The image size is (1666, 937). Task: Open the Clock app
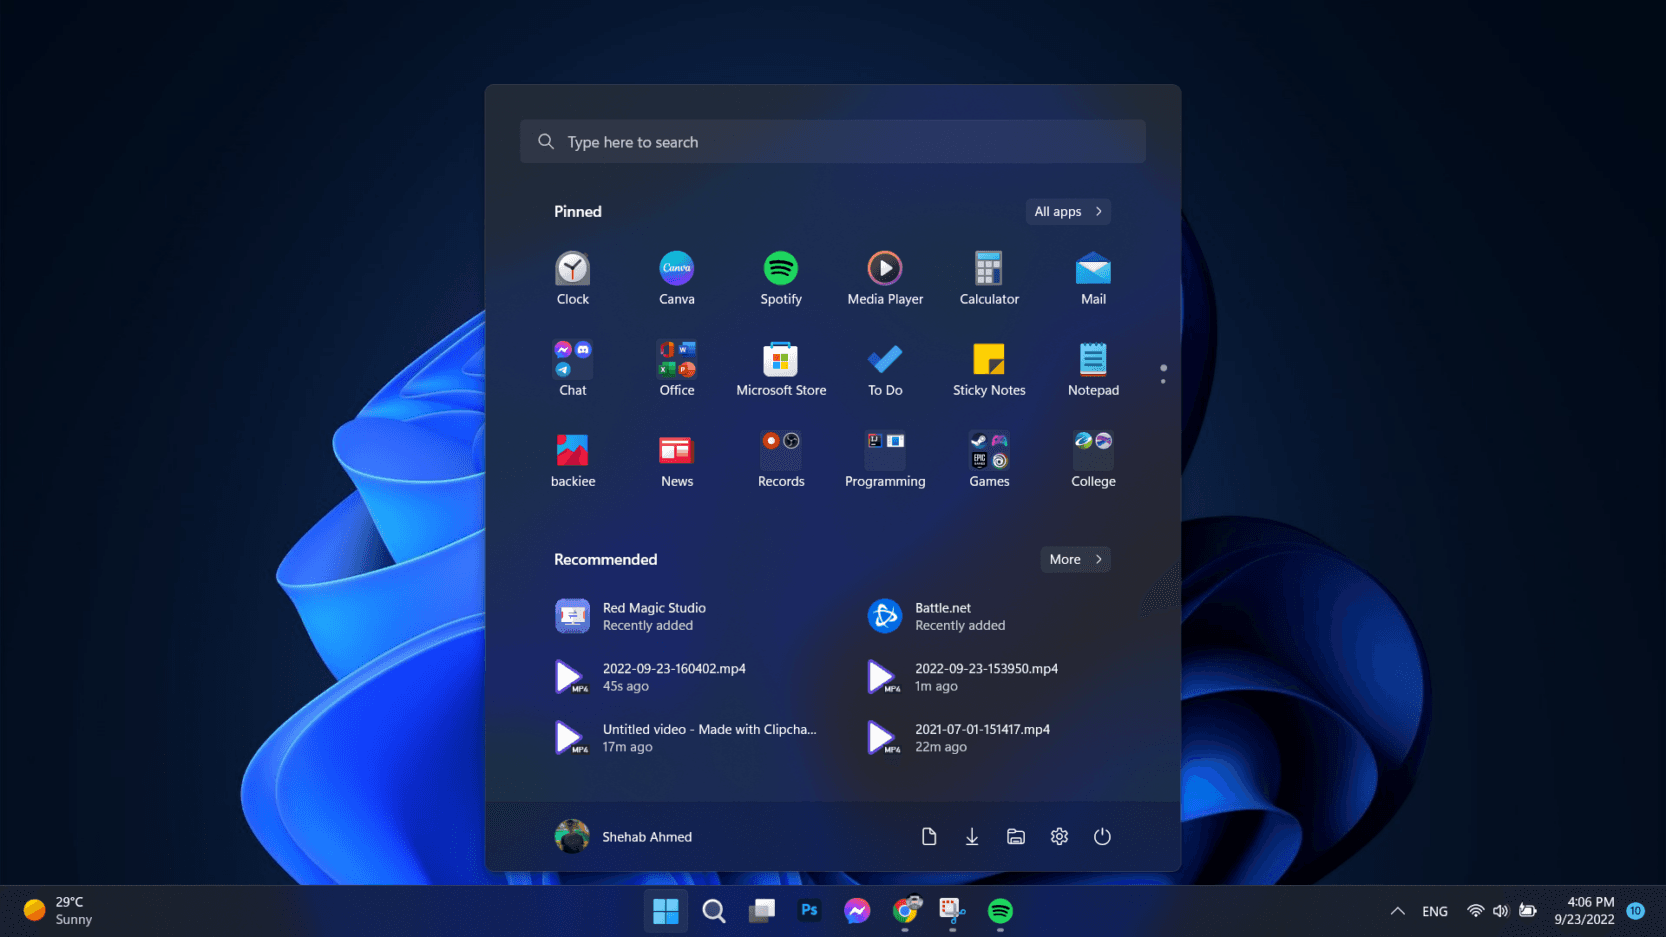pyautogui.click(x=573, y=278)
